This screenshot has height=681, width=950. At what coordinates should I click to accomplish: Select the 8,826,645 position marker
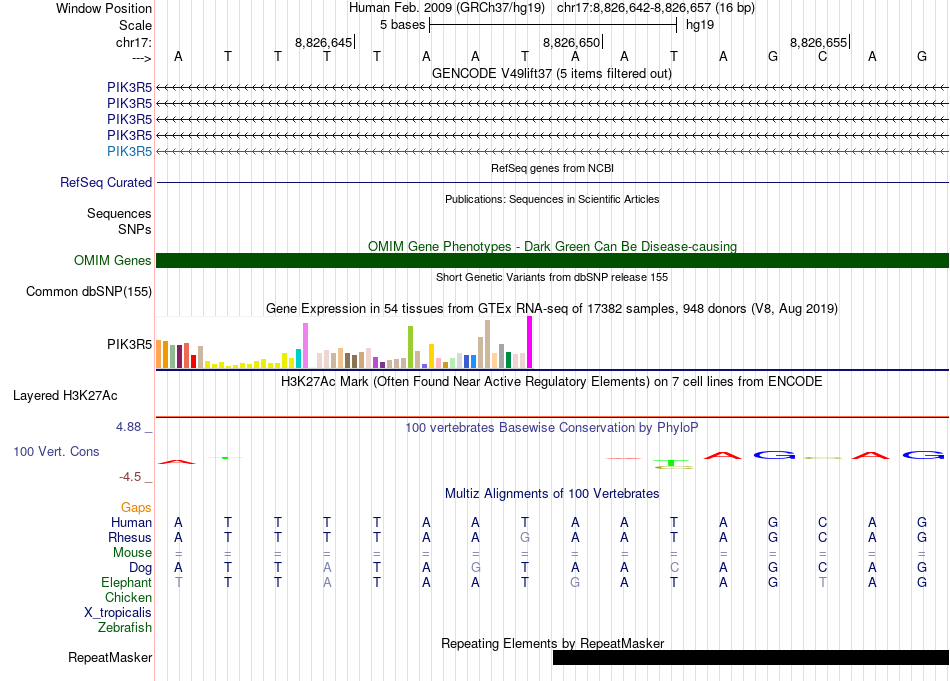324,42
